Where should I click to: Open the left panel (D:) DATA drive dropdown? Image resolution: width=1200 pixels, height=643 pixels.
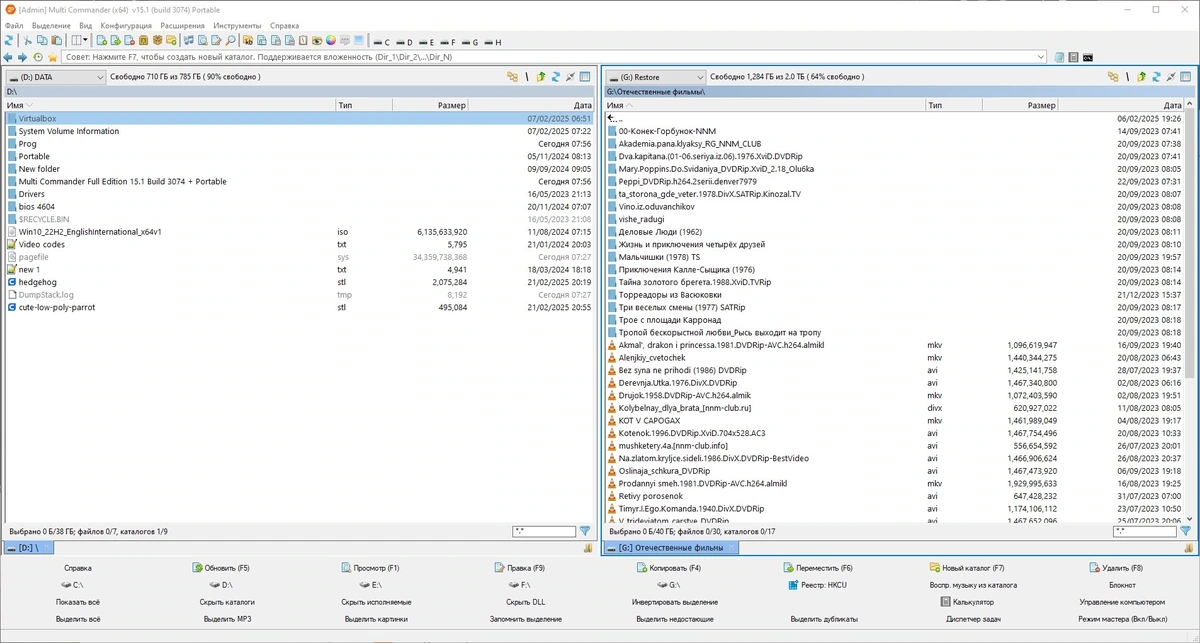[55, 76]
